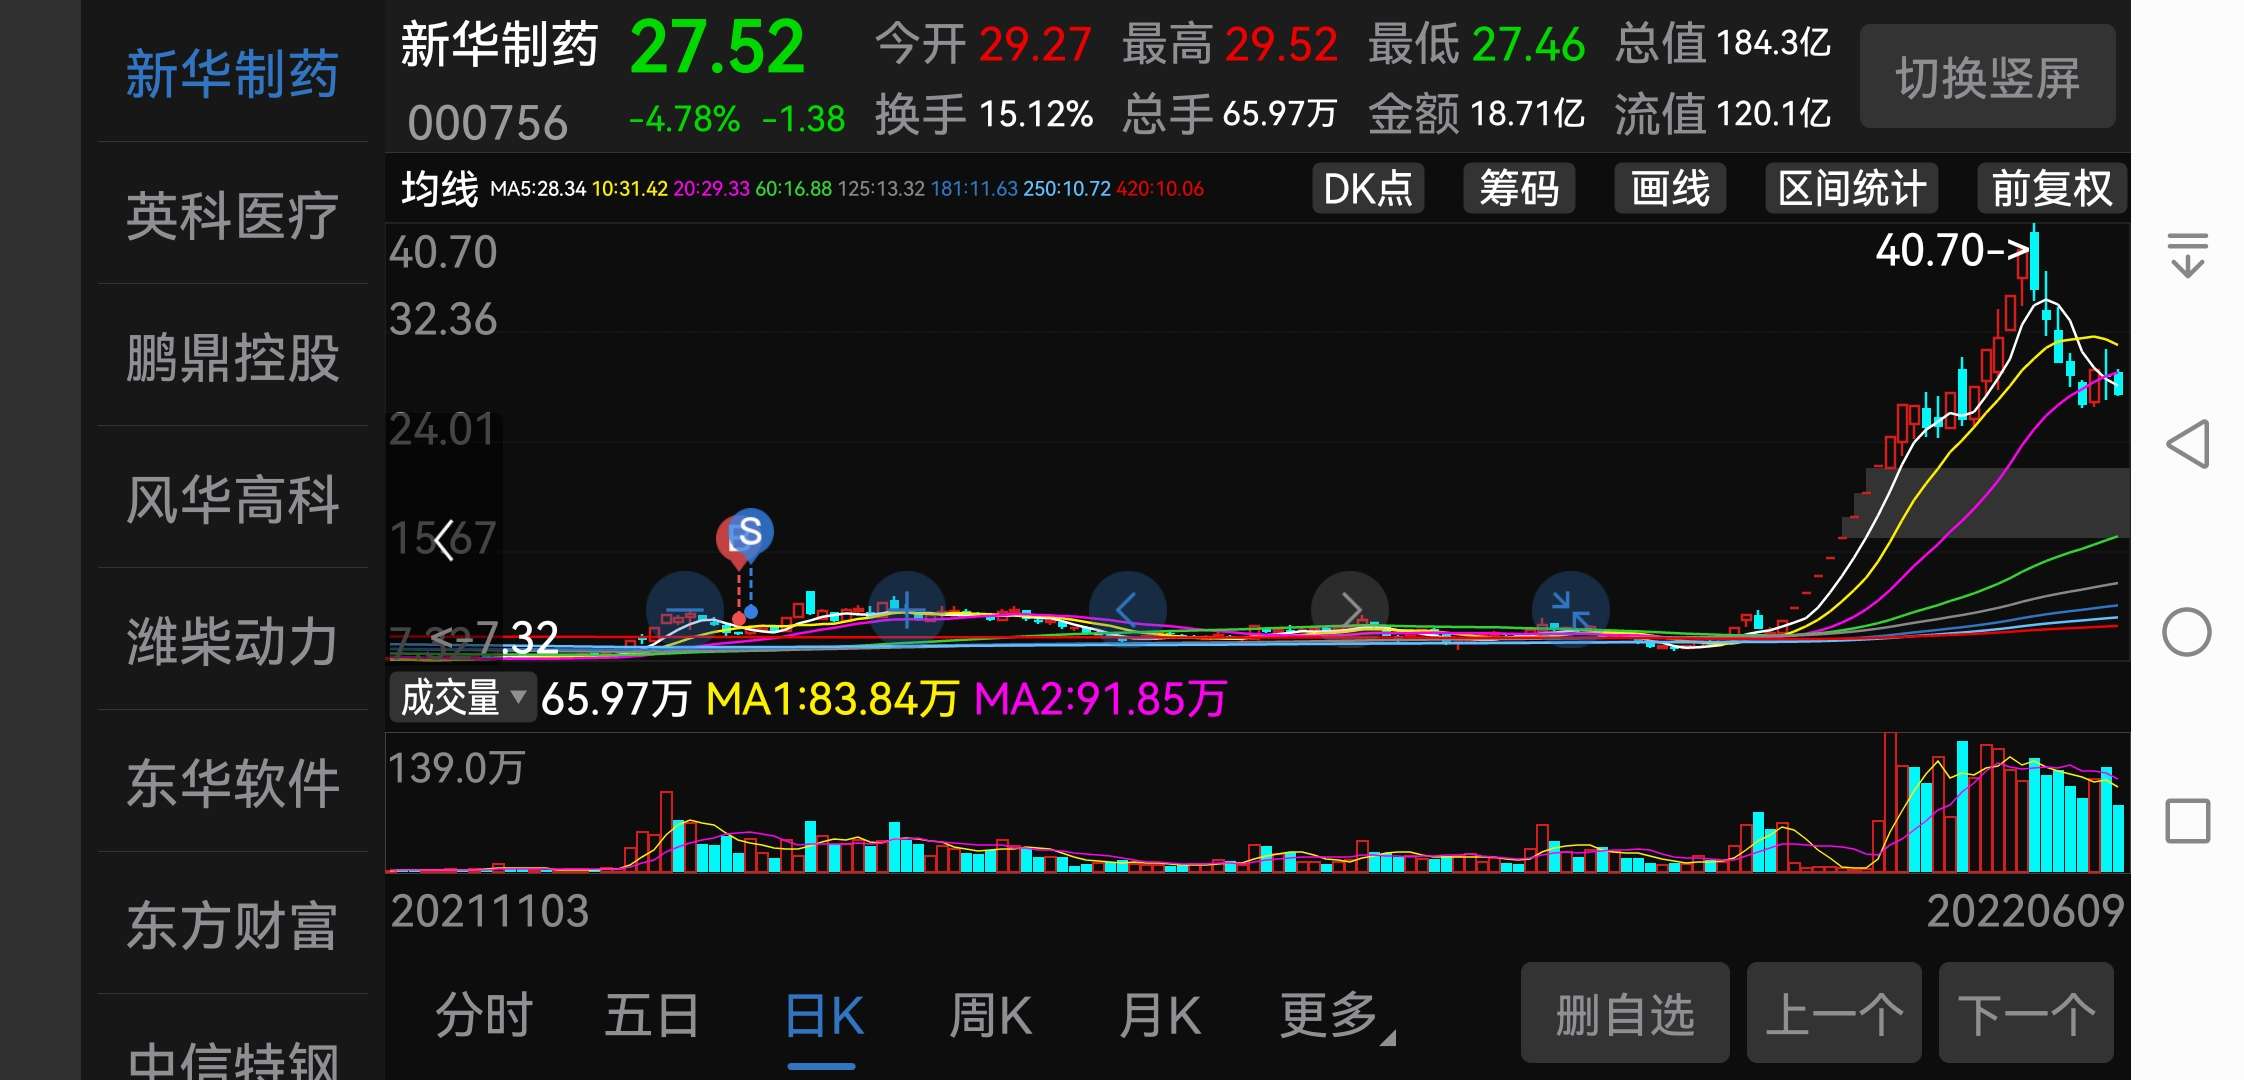Select 潍柴动力 in the stock list
This screenshot has height=1080, width=2244.
(232, 641)
